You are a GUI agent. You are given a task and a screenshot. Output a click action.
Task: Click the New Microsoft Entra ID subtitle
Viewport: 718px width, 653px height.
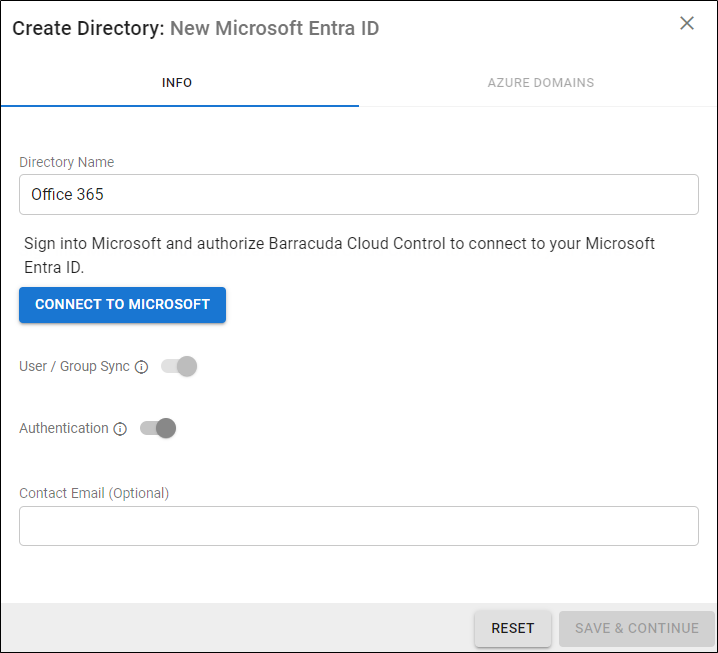point(274,28)
